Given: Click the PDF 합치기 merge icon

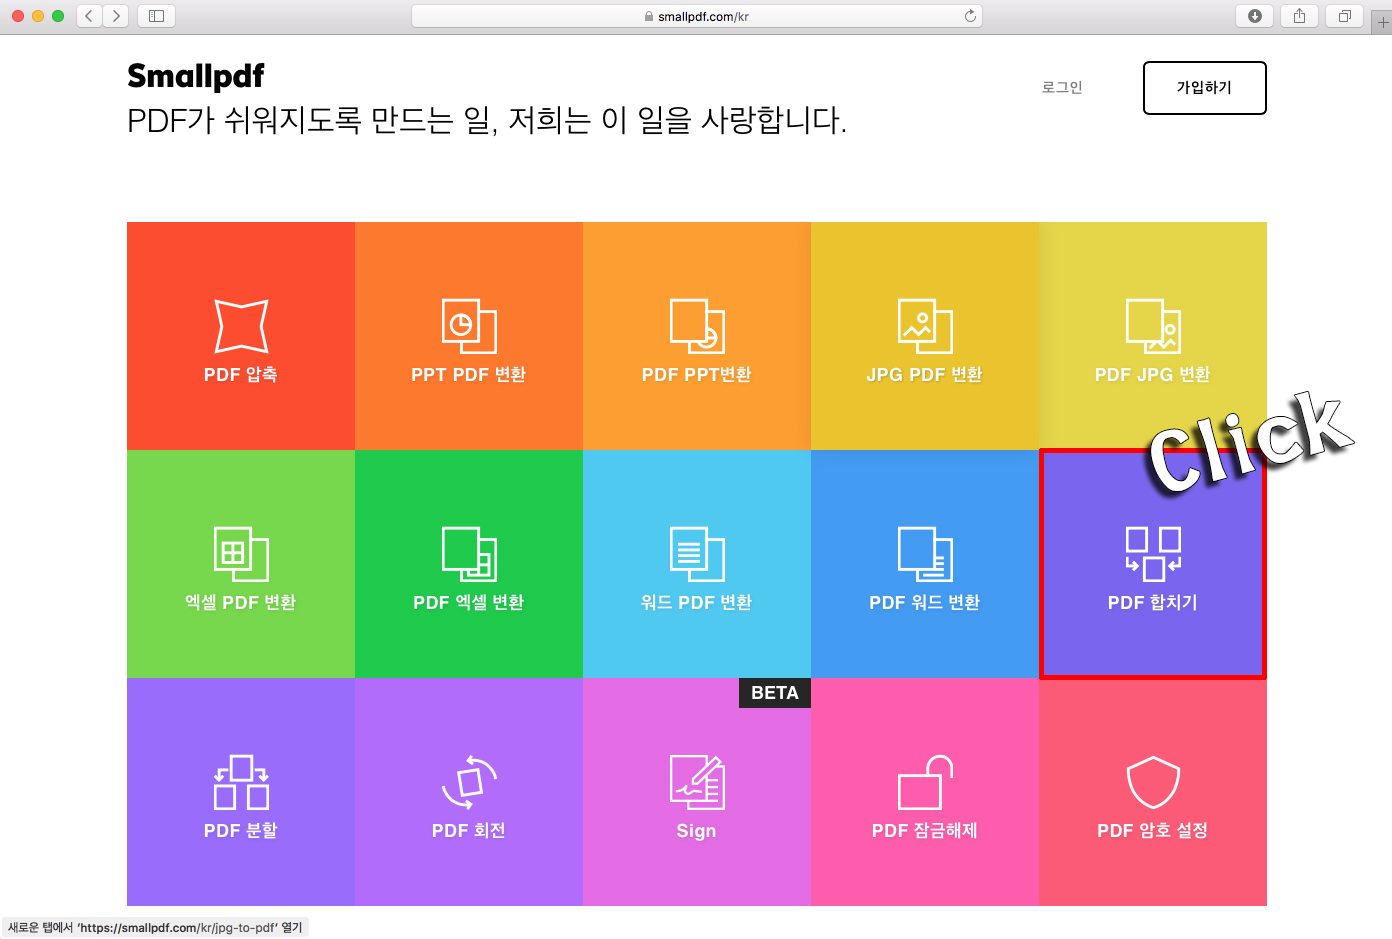Looking at the screenshot, I should pos(1153,553).
